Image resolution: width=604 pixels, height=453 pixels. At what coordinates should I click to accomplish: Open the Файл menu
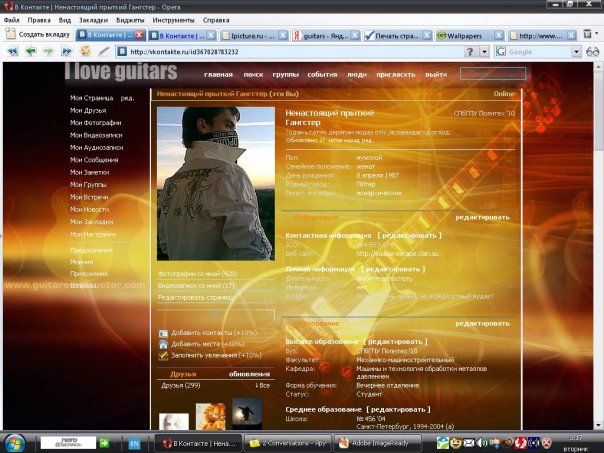pos(12,20)
